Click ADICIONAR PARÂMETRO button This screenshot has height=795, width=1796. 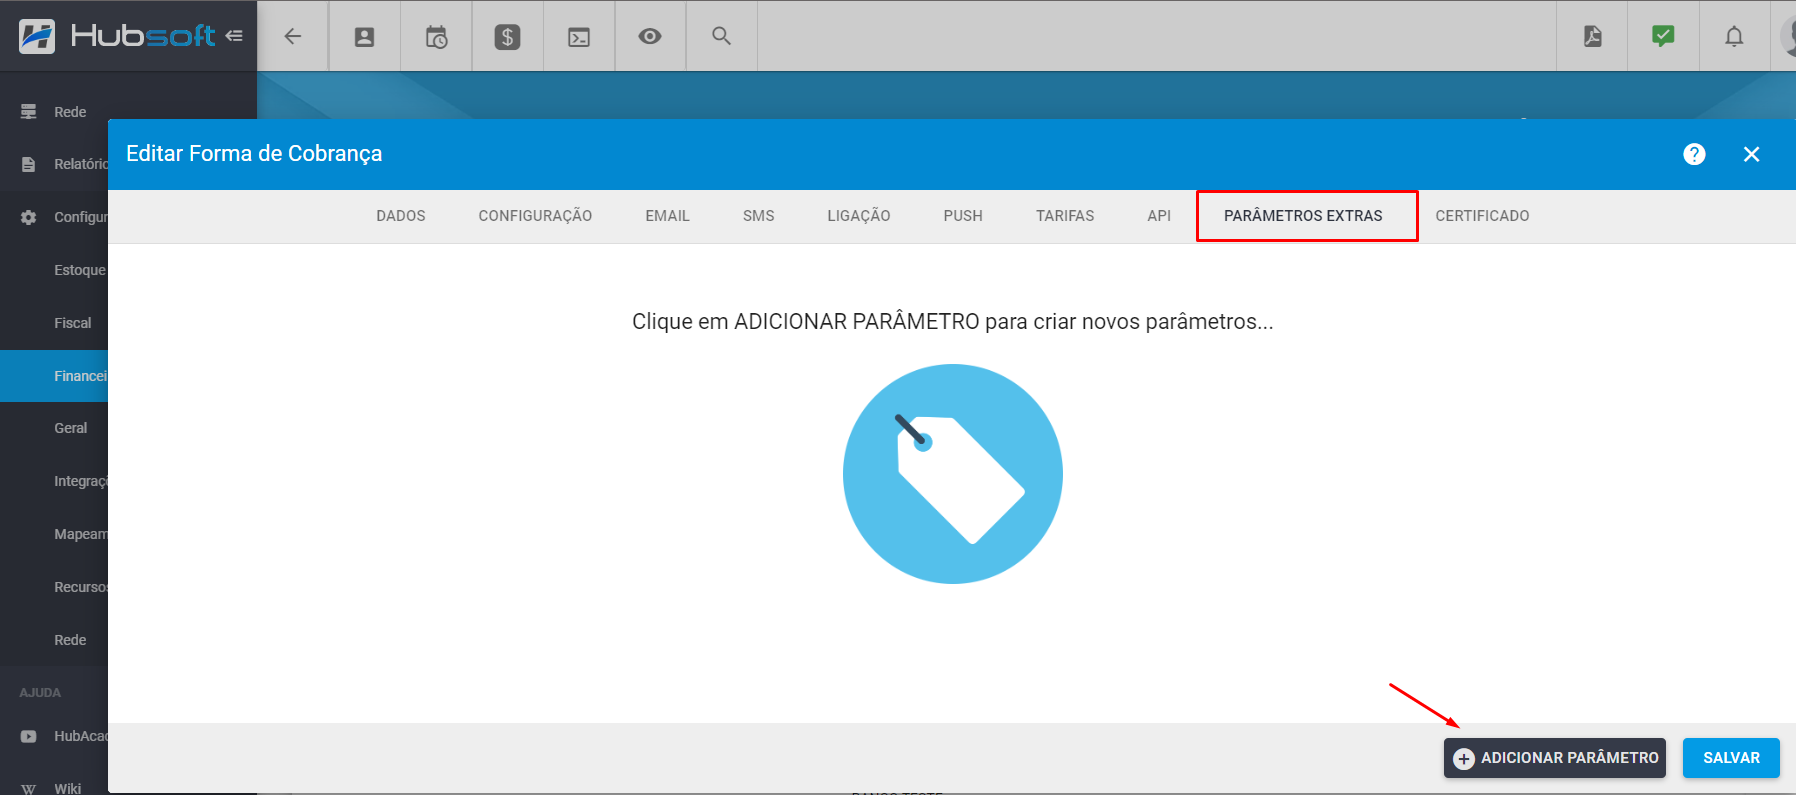pos(1555,758)
